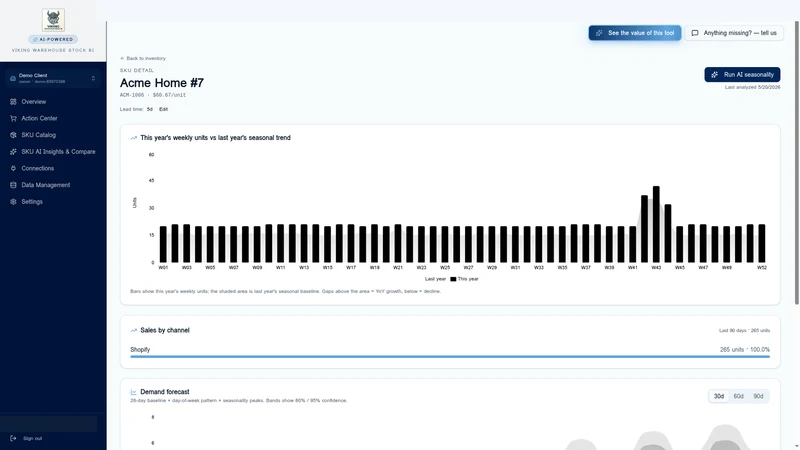
Task: Click the Data Management database icon
Action: coord(13,185)
